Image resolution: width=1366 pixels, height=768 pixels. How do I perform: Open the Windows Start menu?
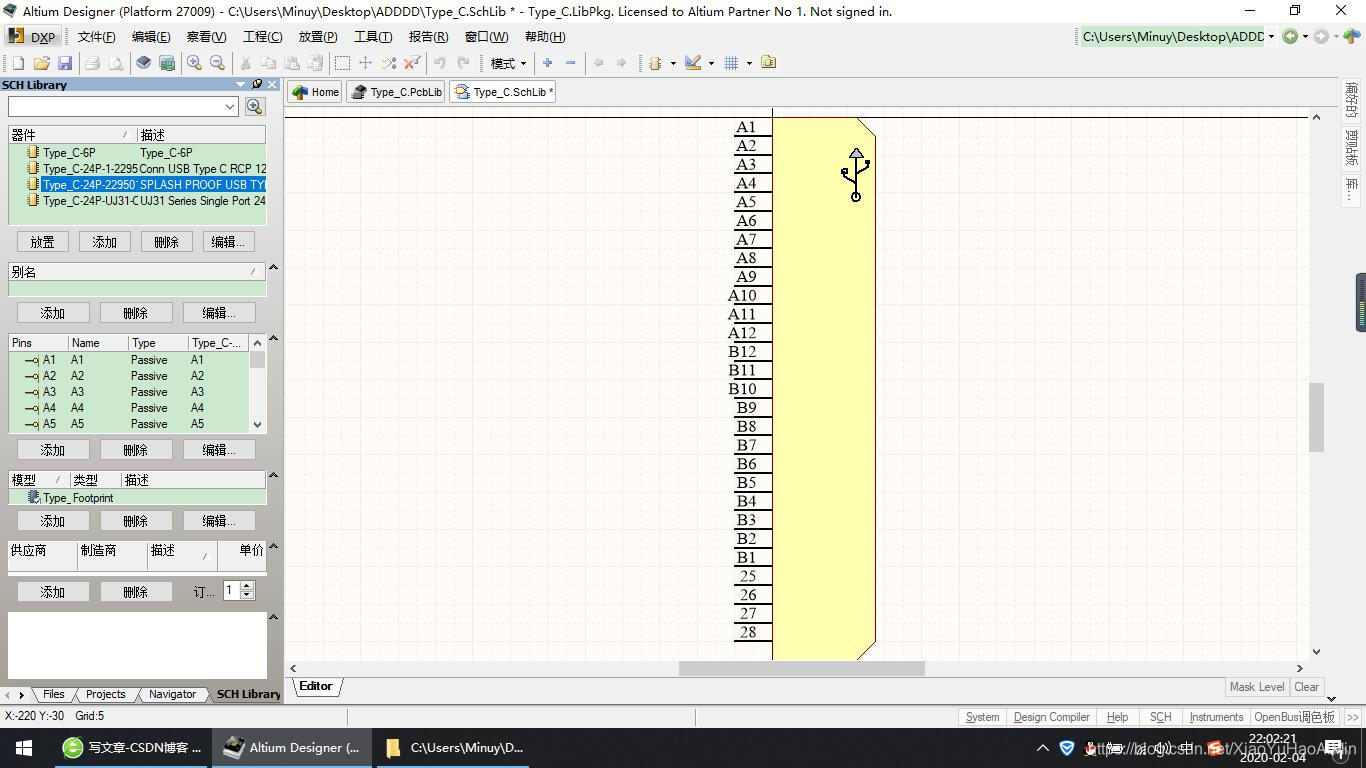point(24,748)
